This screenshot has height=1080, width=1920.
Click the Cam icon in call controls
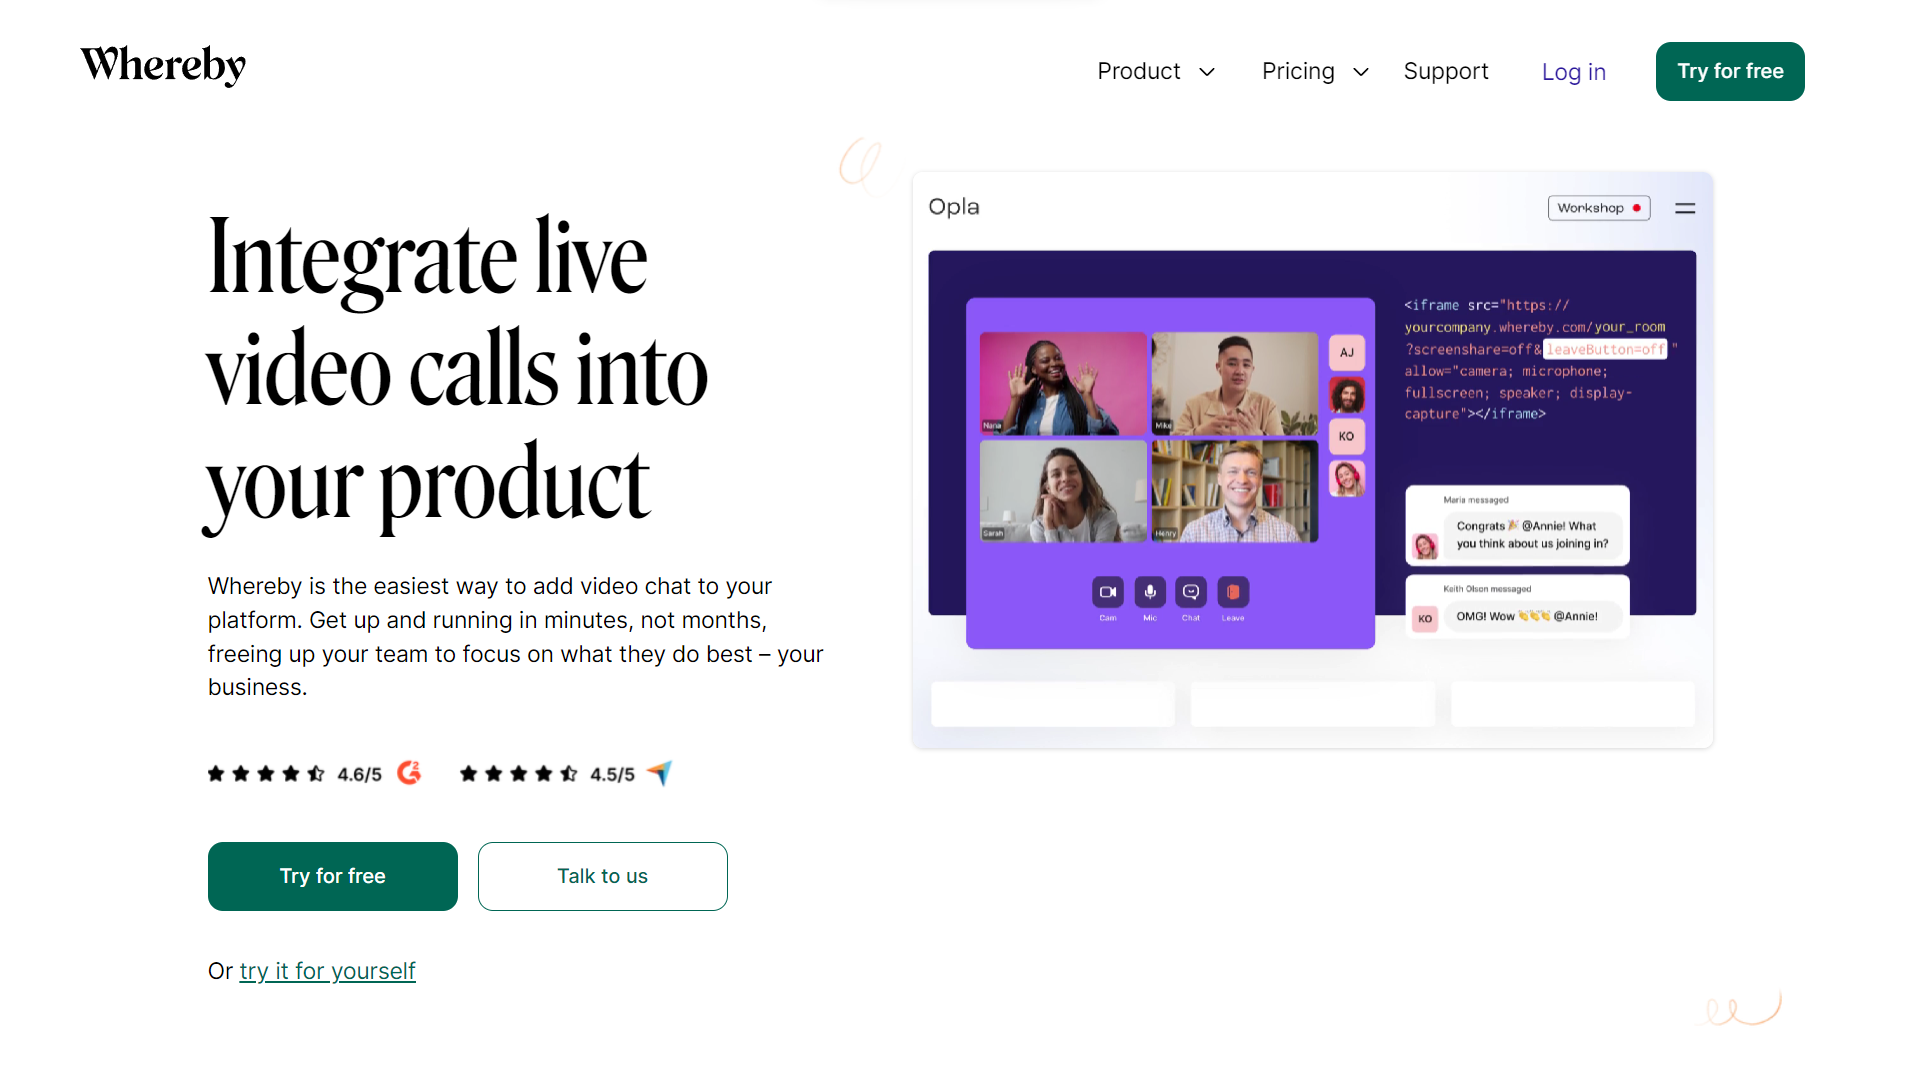tap(1108, 592)
